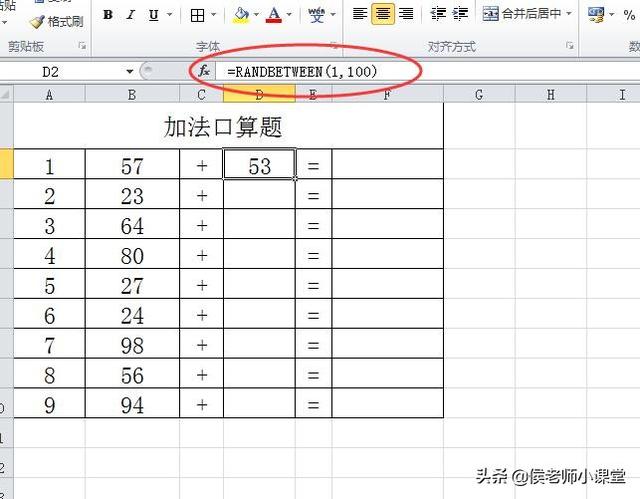Viewport: 640px width, 499px height.
Task: Decrease indent icon
Action: click(438, 14)
